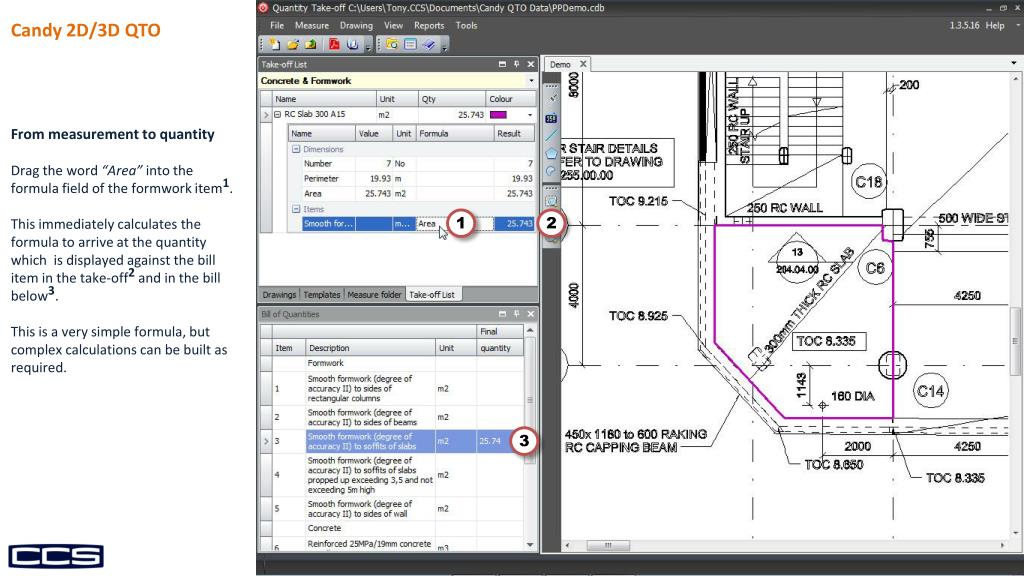This screenshot has width=1024, height=576.
Task: Select the 358 counter tool icon
Action: [x=551, y=118]
